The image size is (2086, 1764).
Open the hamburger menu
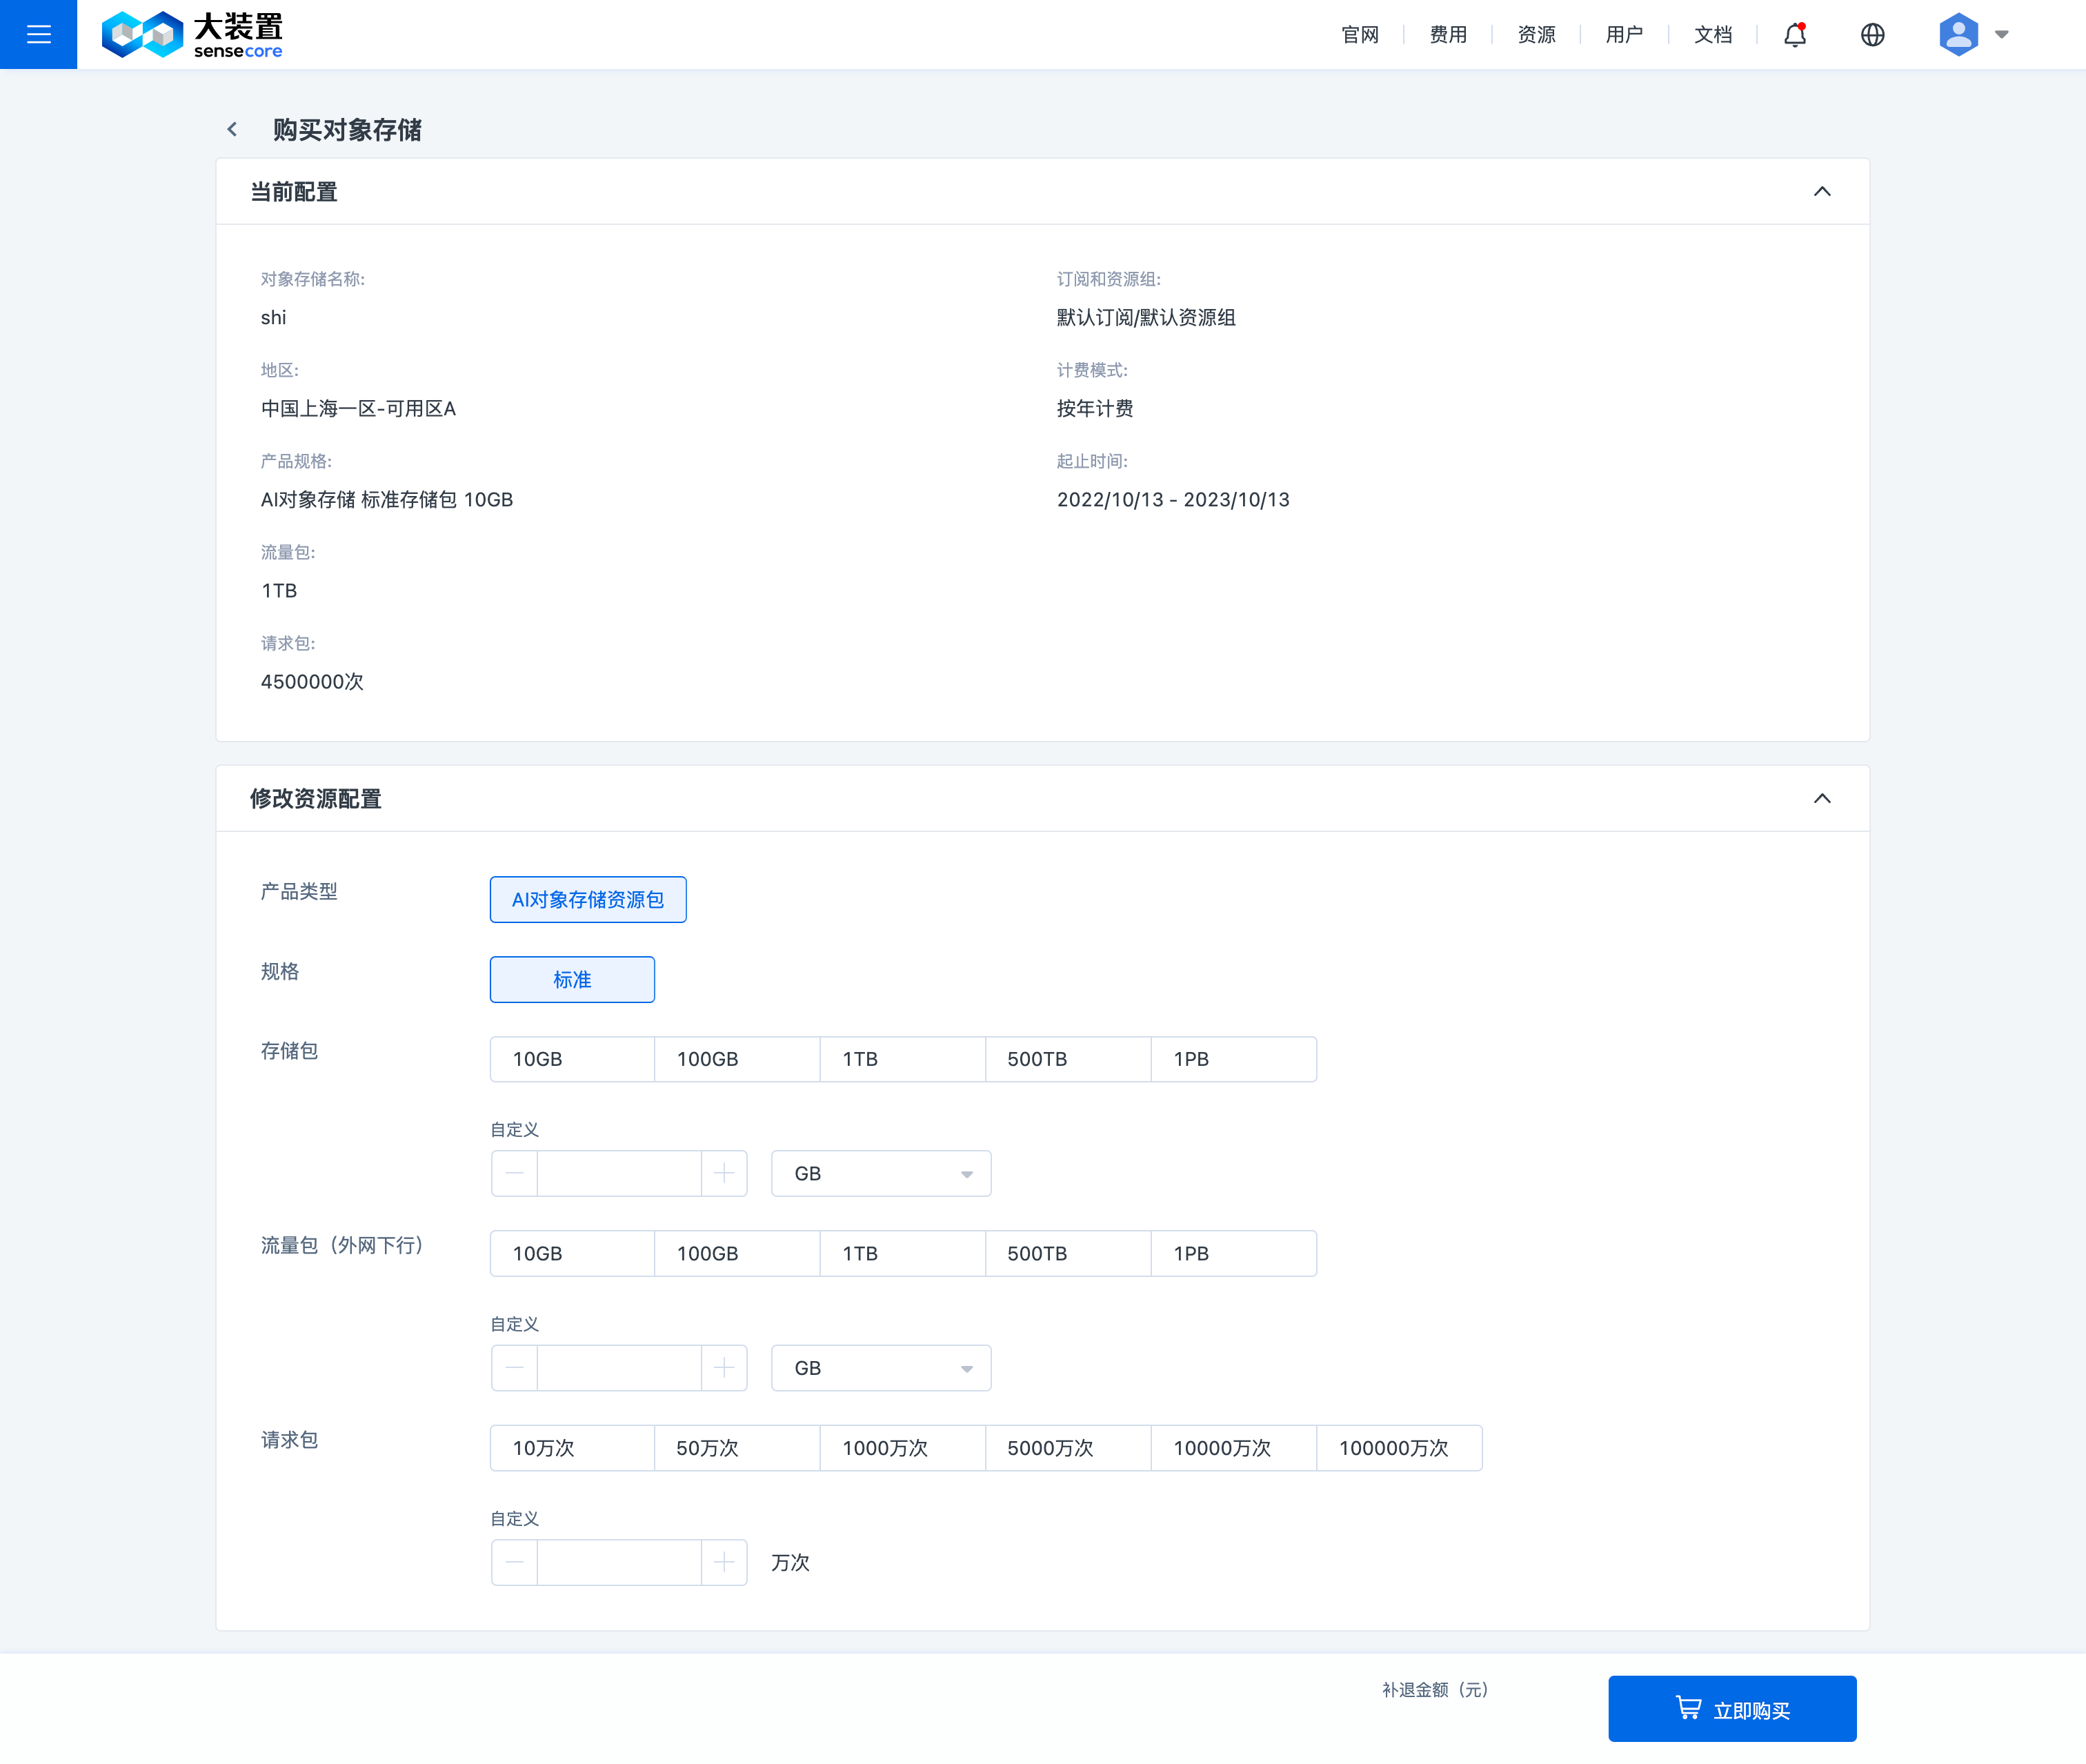coord(38,34)
